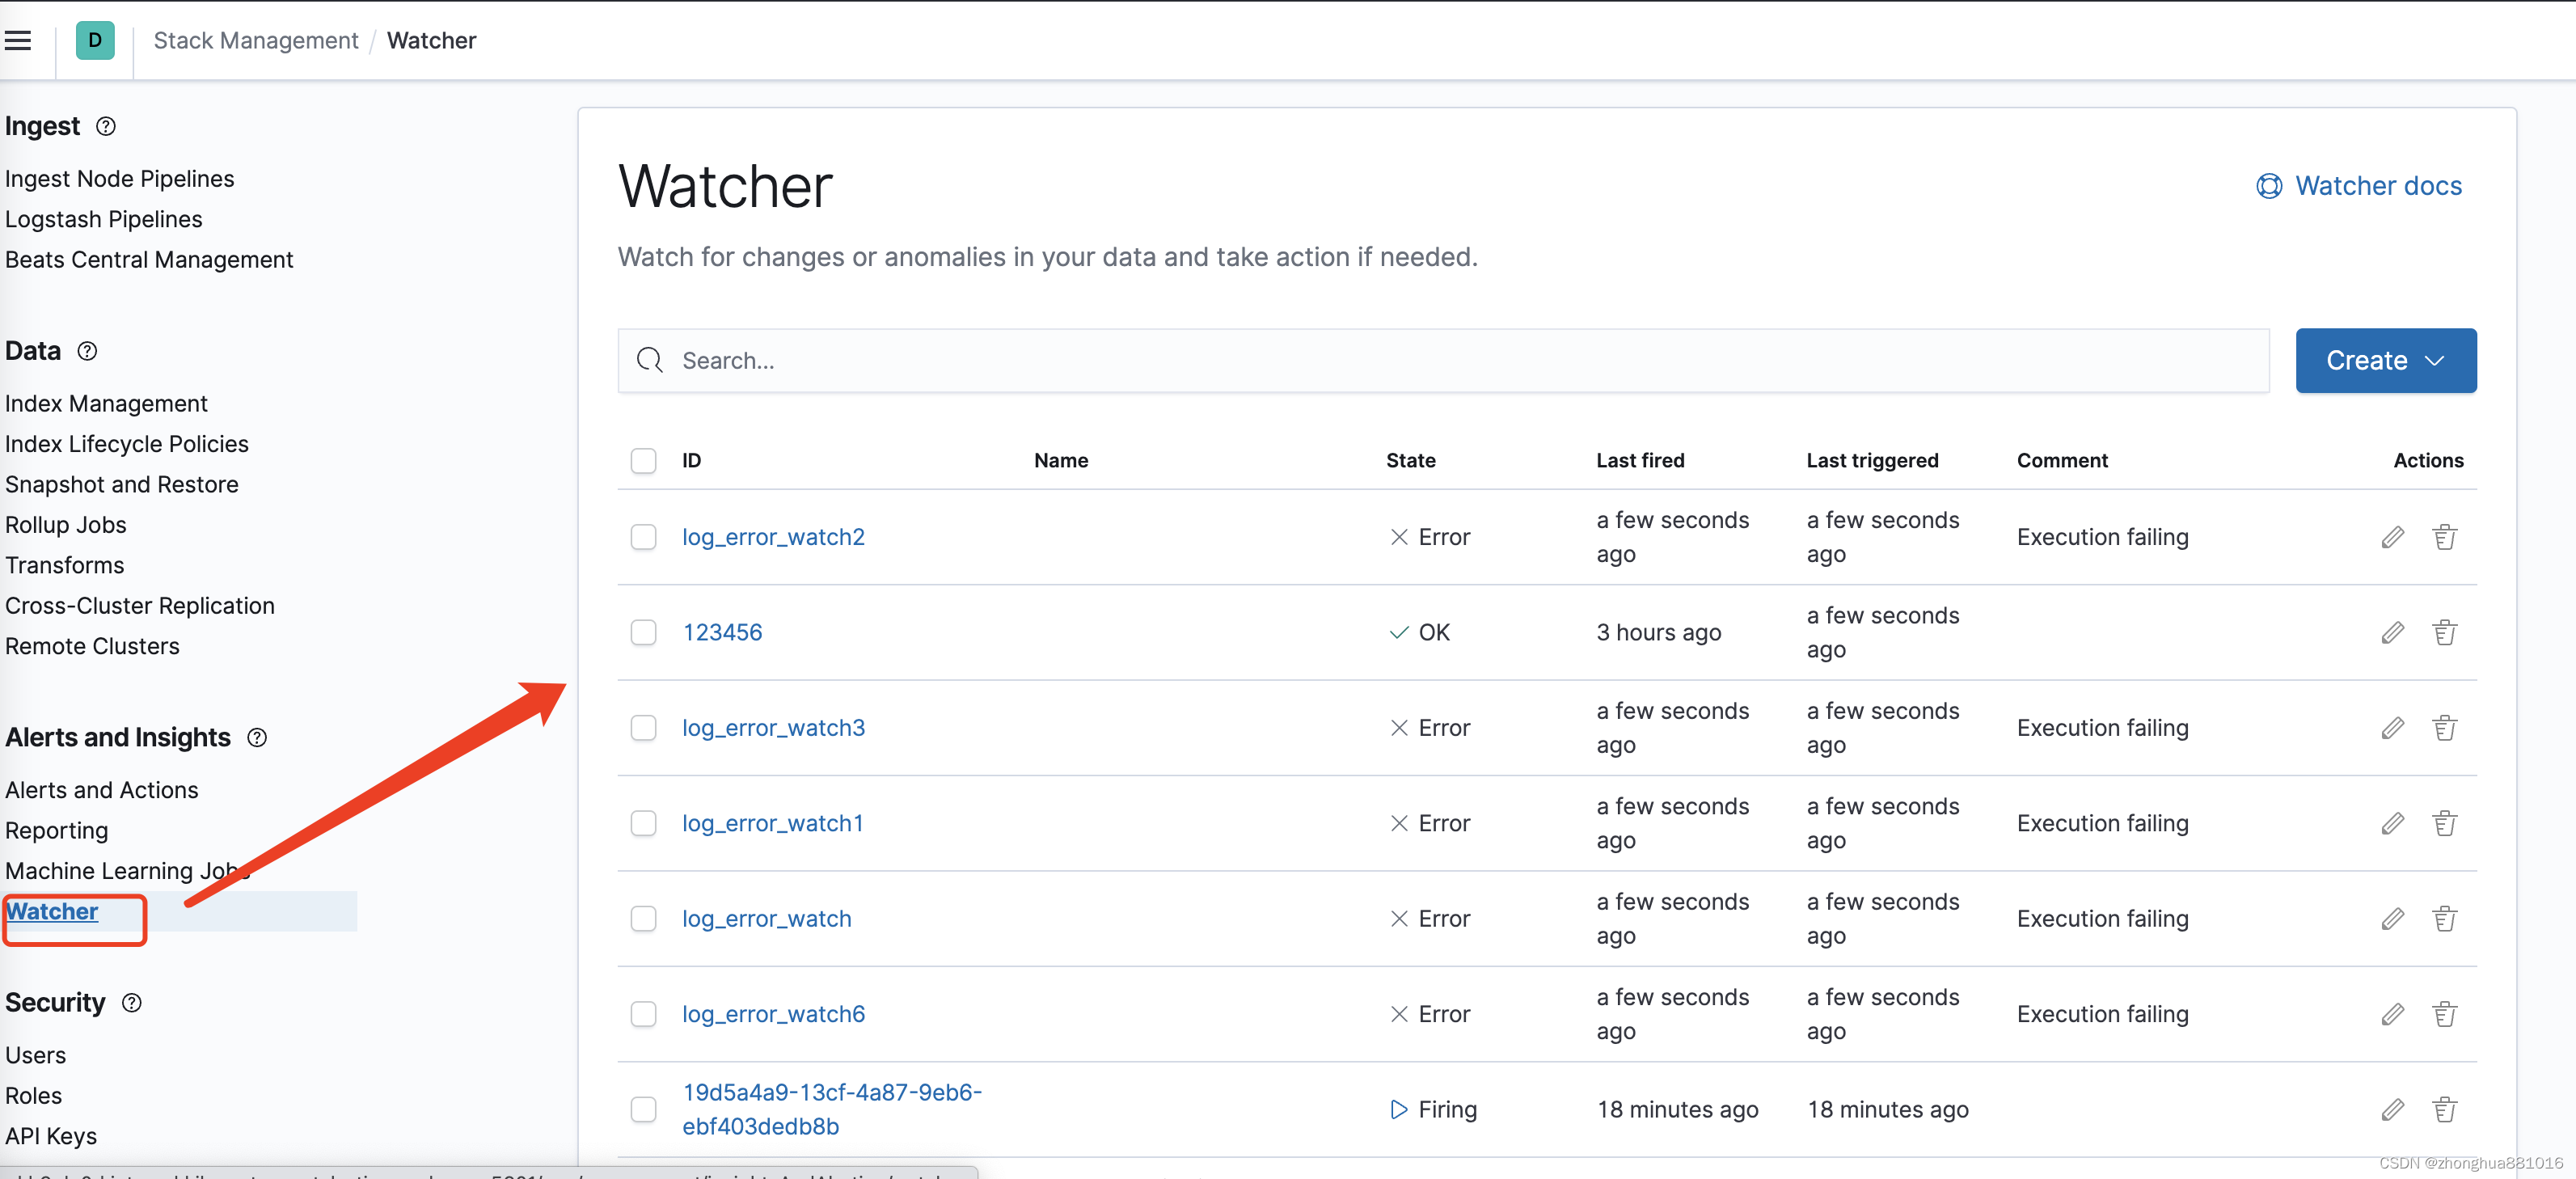Edit log_error_watch6 via its pencil icon
This screenshot has height=1179, width=2576.
coord(2393,1014)
